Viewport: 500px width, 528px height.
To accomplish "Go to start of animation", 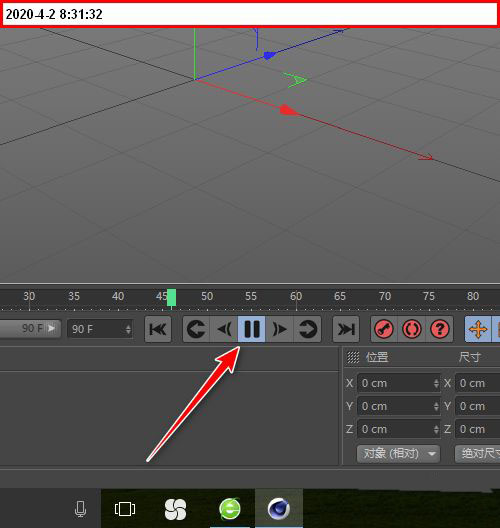I will (158, 329).
